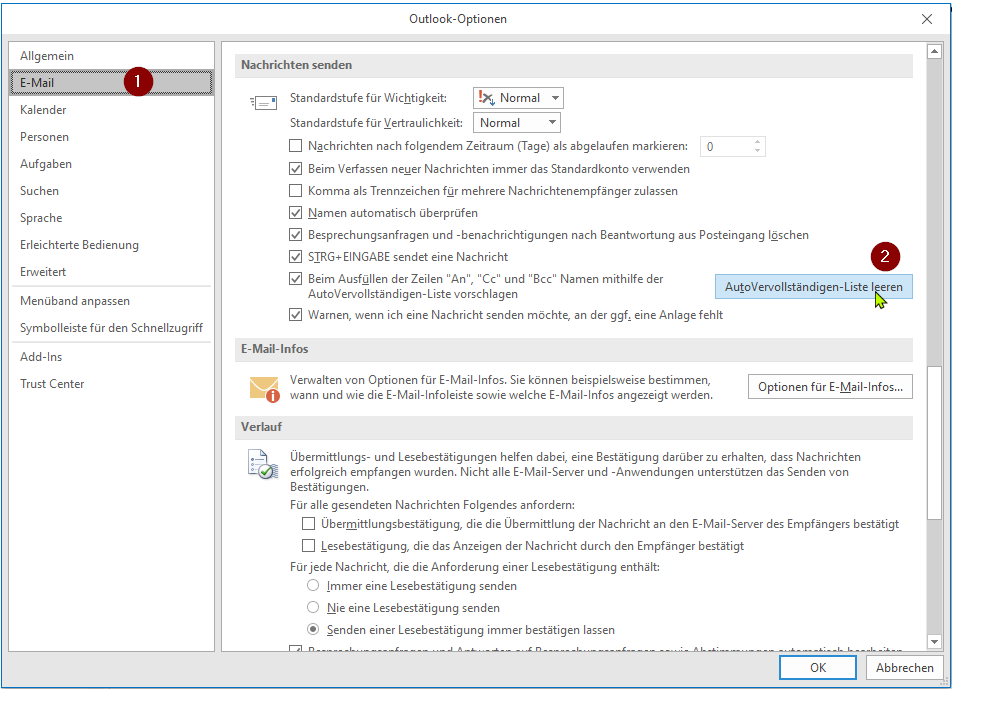Close the Outlook-Optionen dialog
Image resolution: width=986 pixels, height=705 pixels.
pyautogui.click(x=927, y=19)
